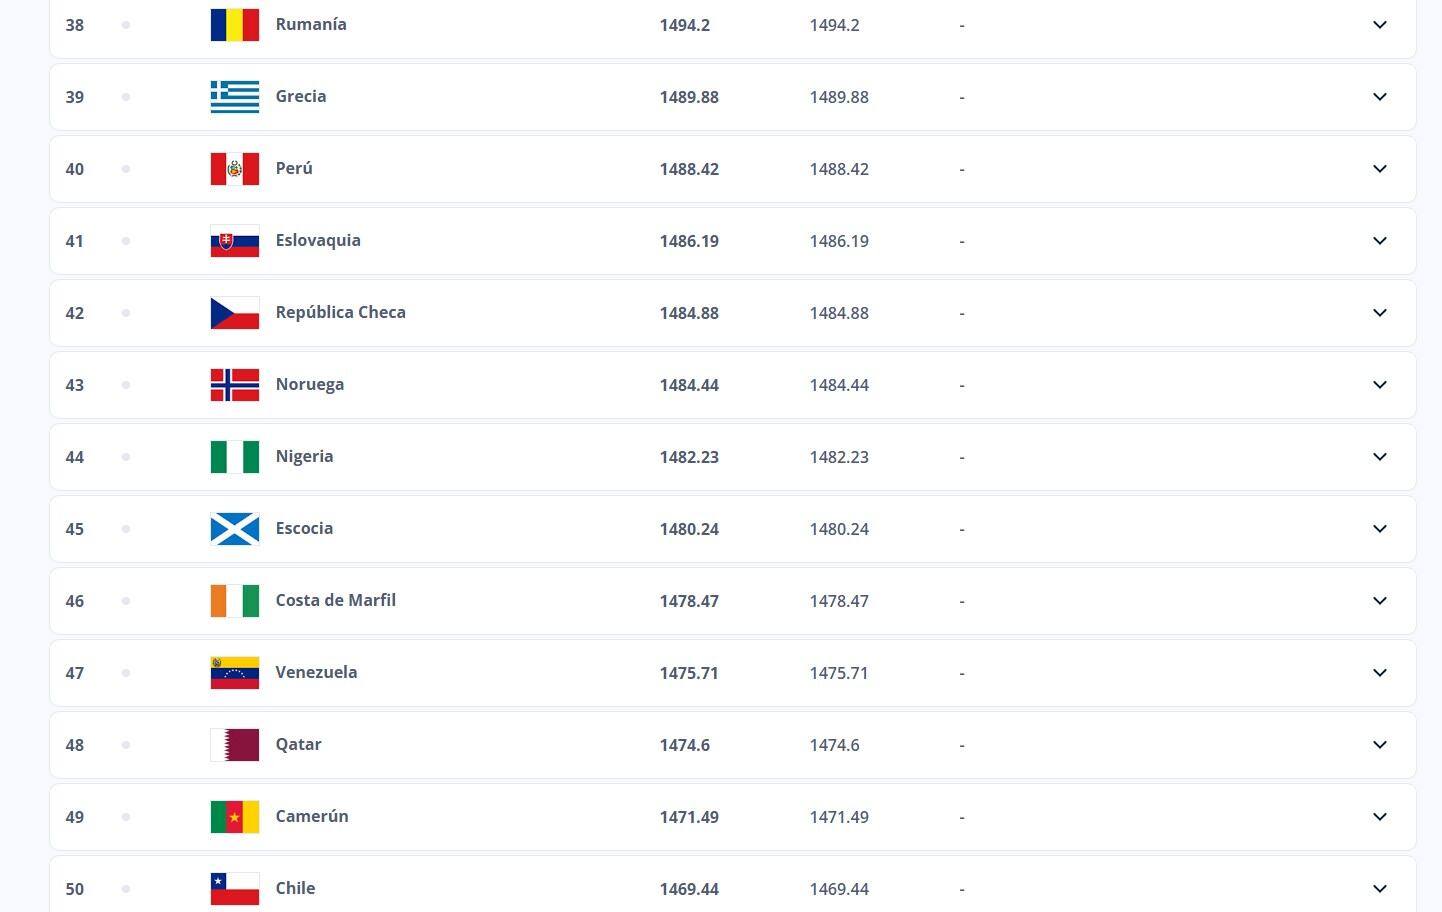
Task: Click the Venezuela flag icon
Action: coord(234,672)
